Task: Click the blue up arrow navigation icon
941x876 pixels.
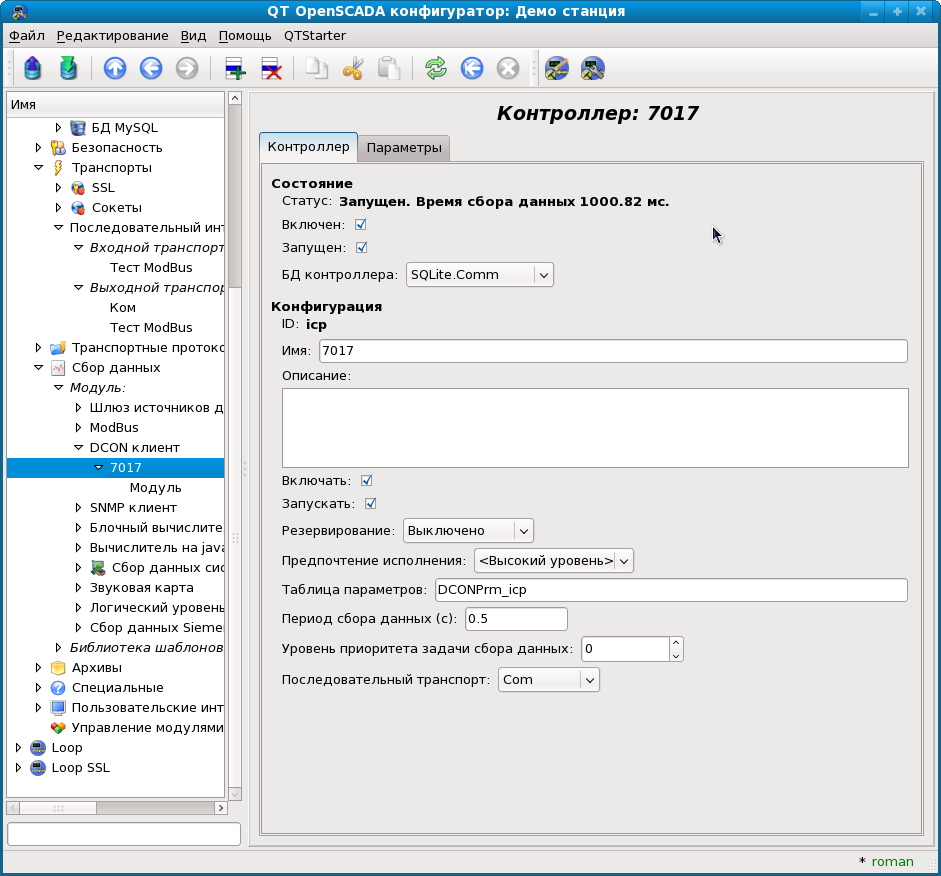Action: coord(115,69)
